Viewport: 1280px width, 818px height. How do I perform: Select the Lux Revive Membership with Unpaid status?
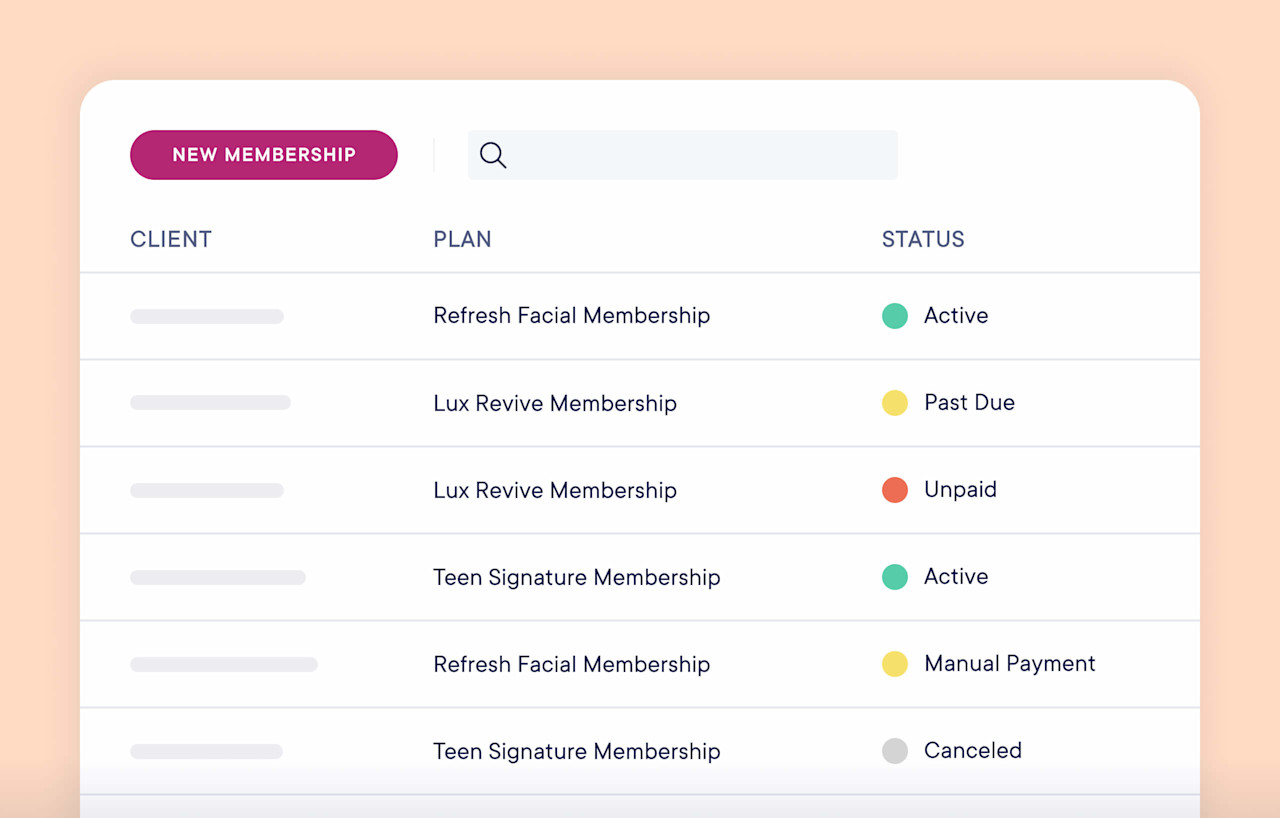555,489
